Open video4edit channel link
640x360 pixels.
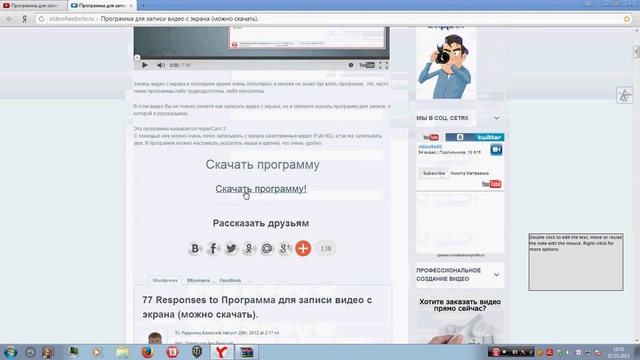click(x=430, y=147)
